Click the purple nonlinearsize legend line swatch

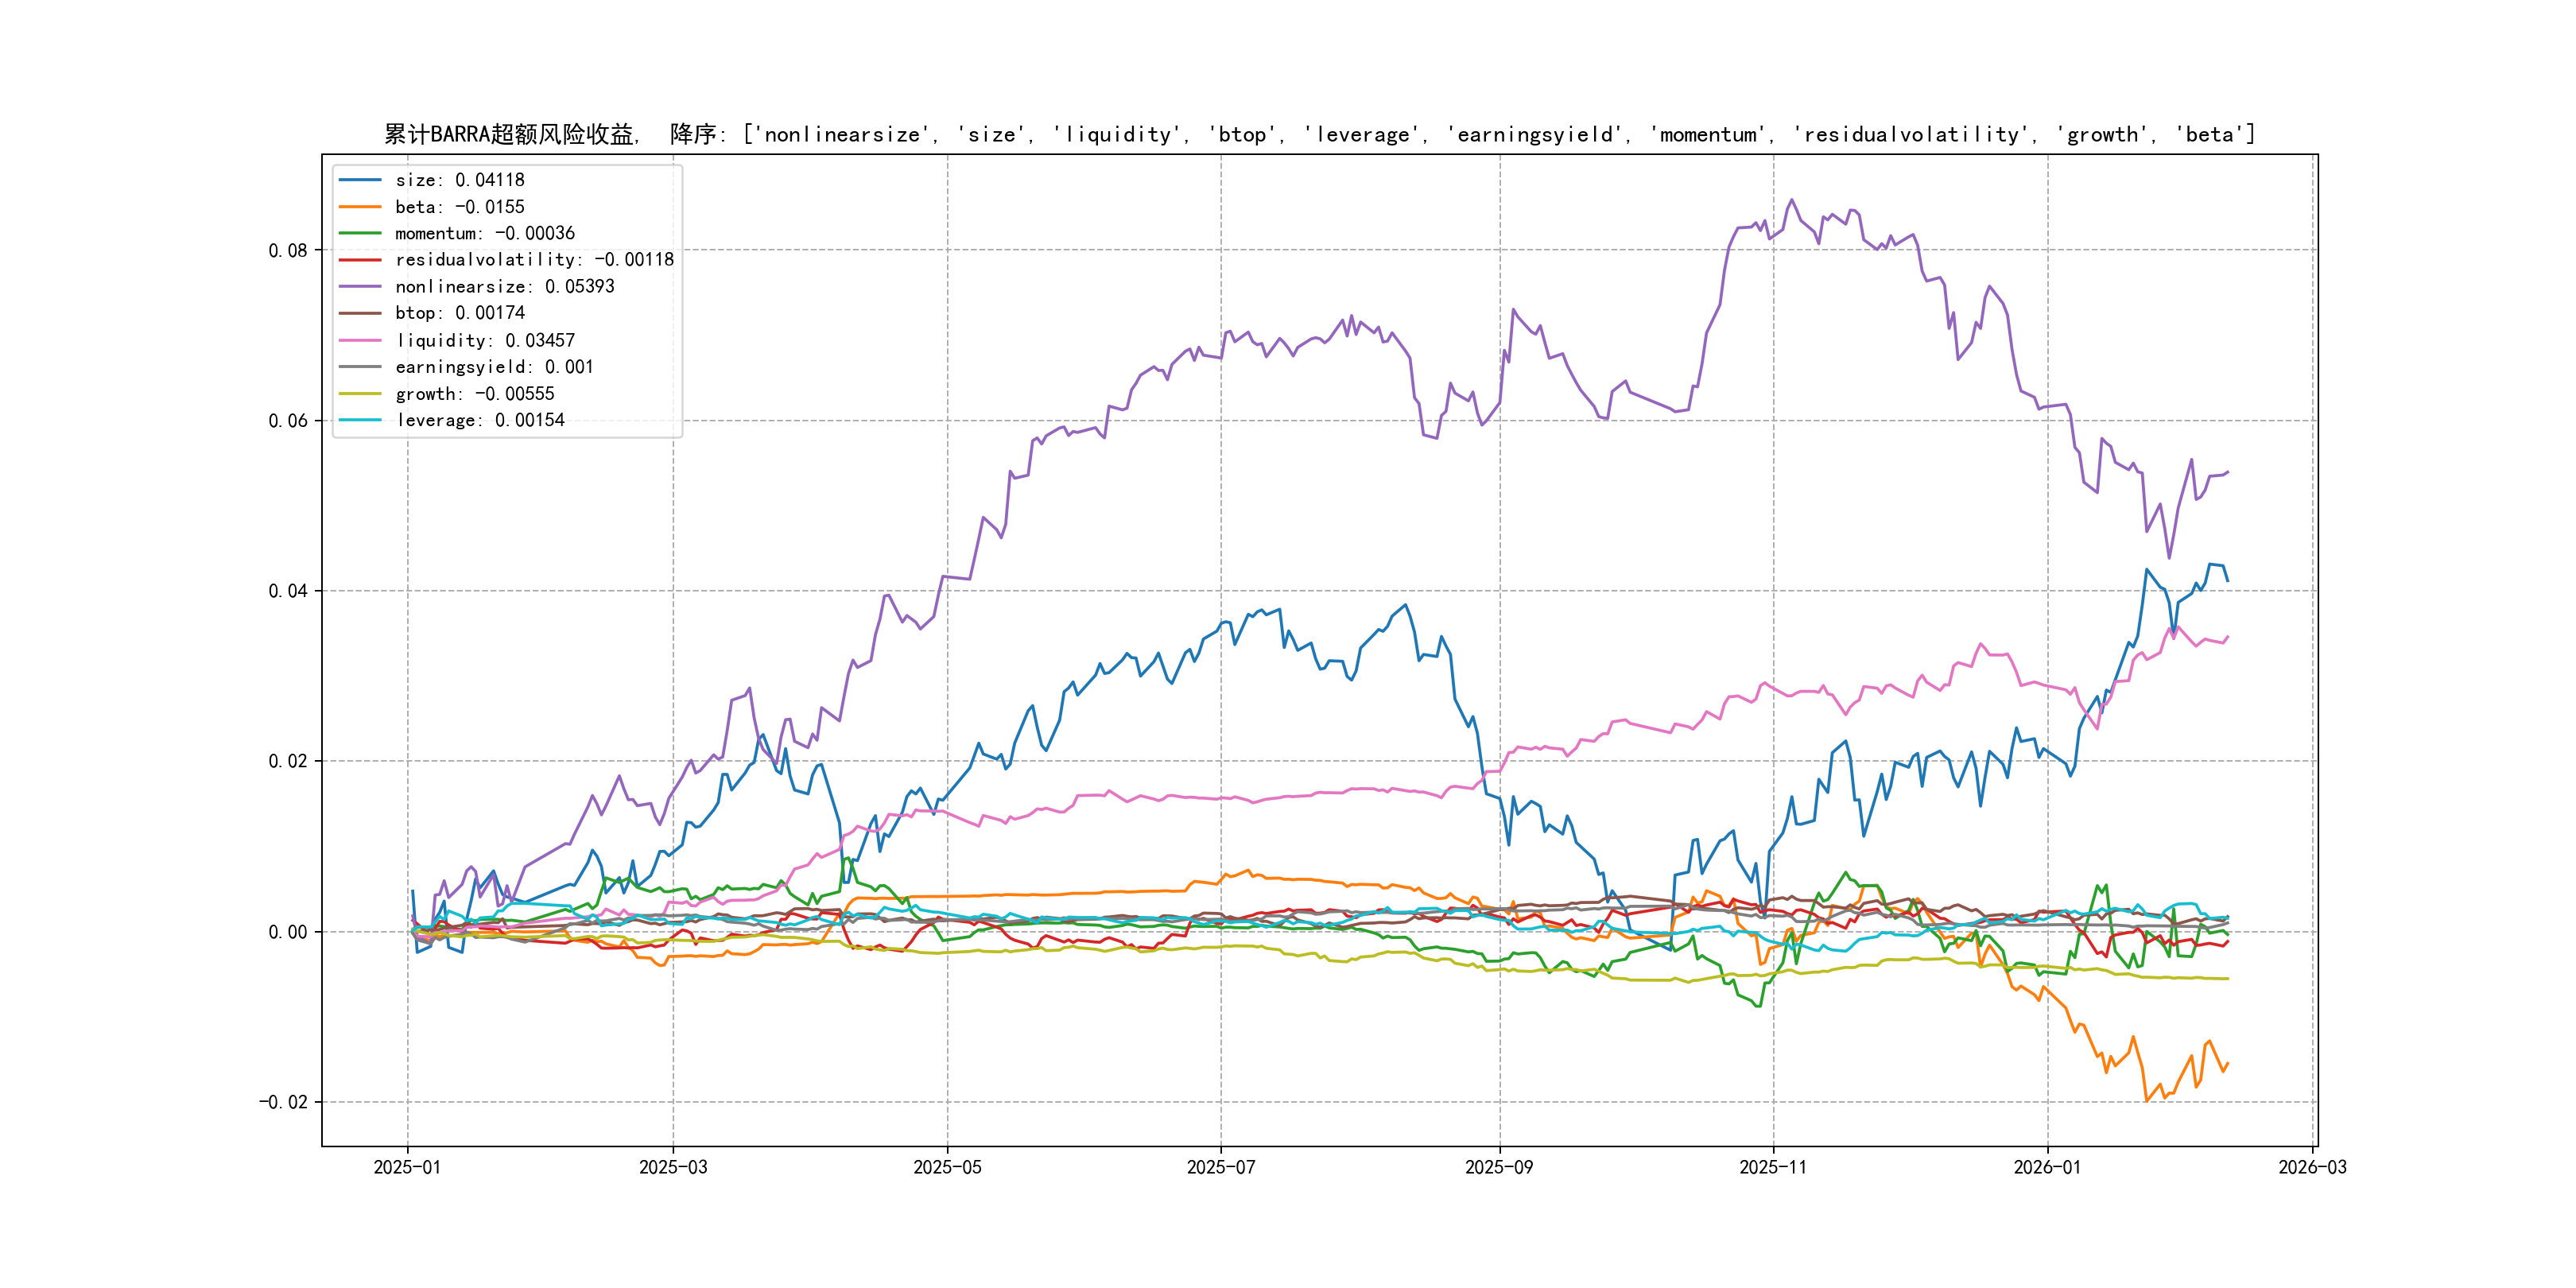[360, 287]
